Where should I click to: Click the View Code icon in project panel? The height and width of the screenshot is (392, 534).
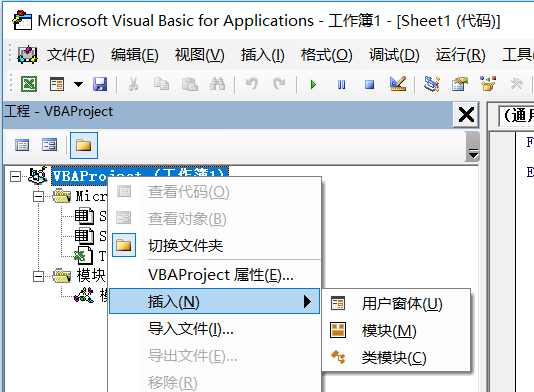(22, 145)
